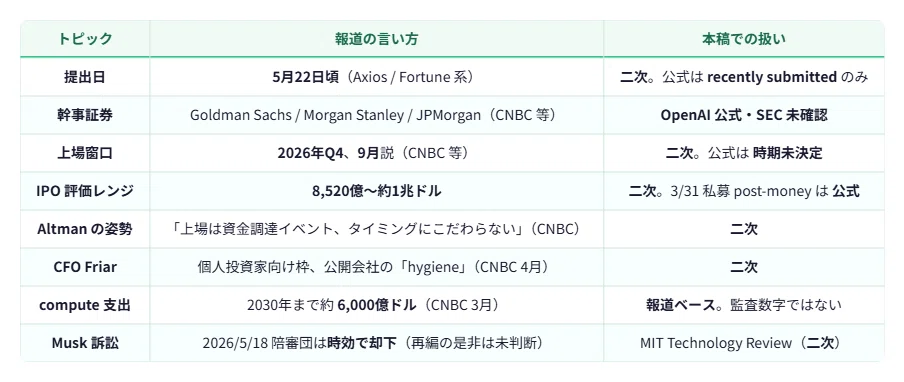Viewport: 904px width, 382px height.
Task: Select the Altman の姿勢 row label
Action: click(85, 229)
